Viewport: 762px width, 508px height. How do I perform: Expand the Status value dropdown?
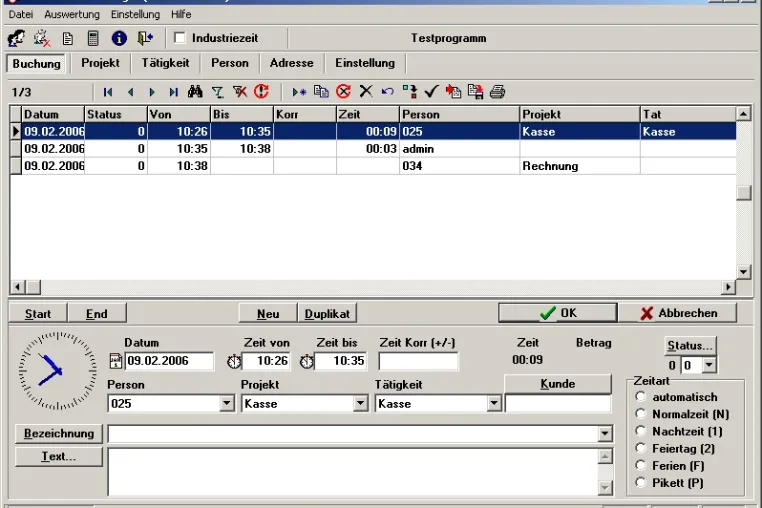point(710,365)
